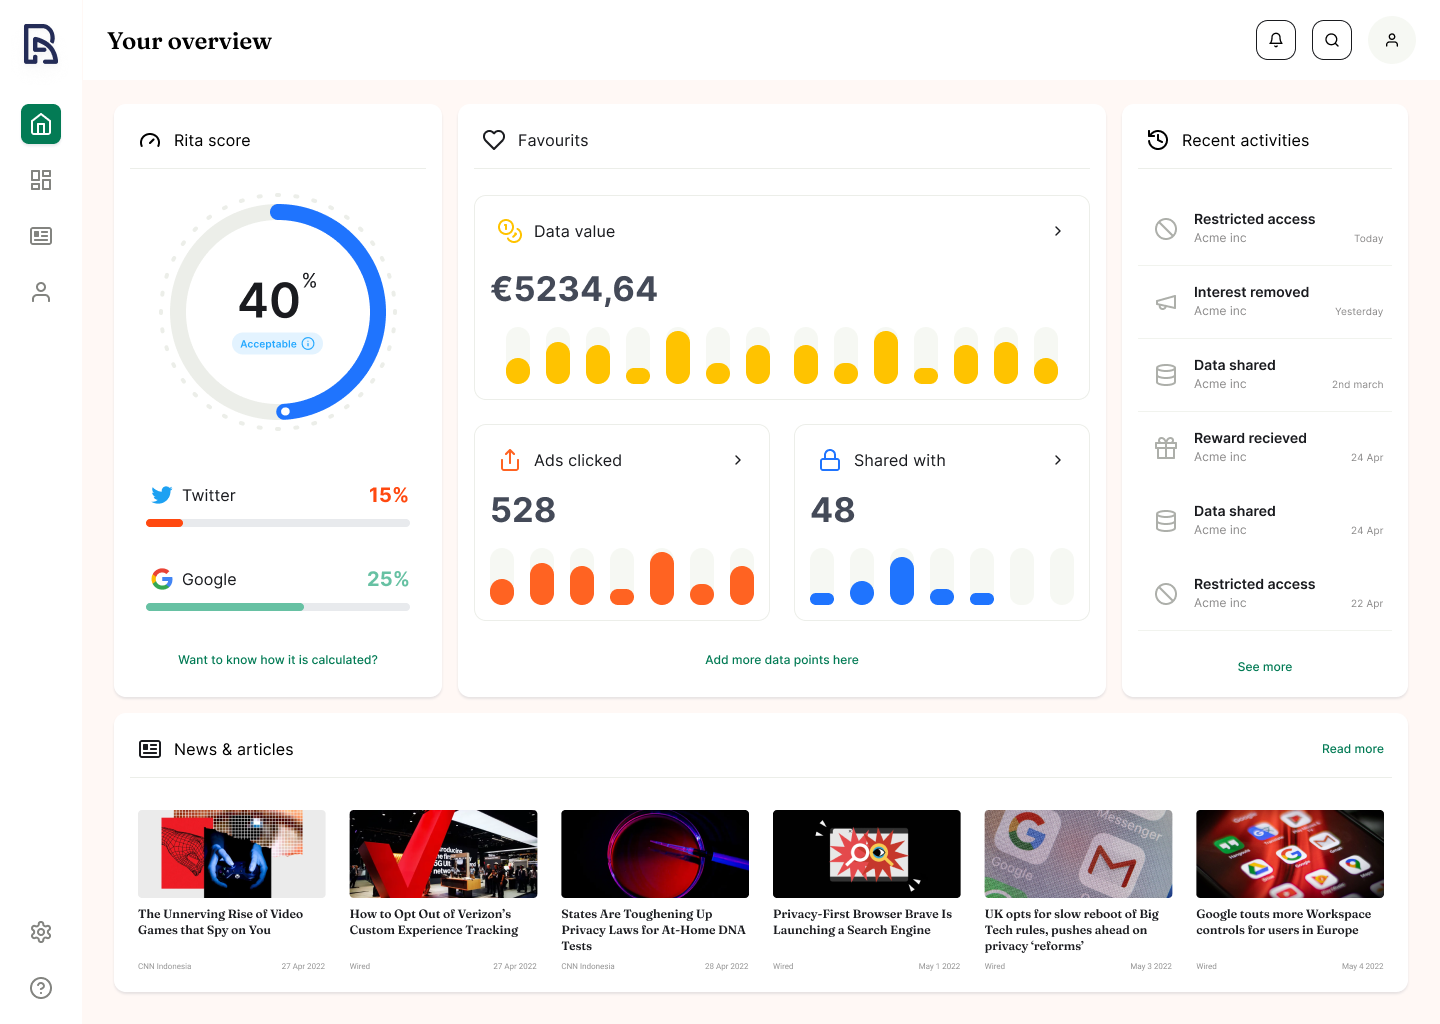The height and width of the screenshot is (1024, 1440).
Task: Open the notifications bell icon
Action: point(1276,40)
